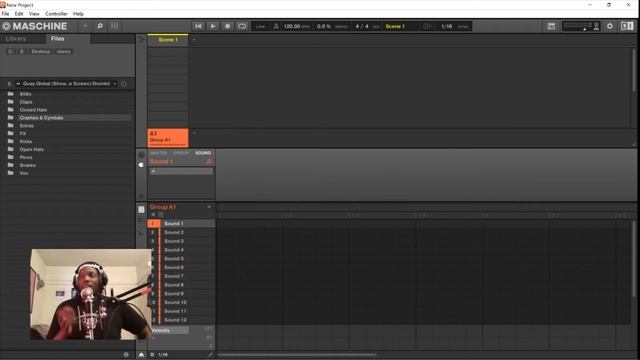The image size is (640, 360).
Task: Toggle the layout view icon at far right
Action: tap(627, 26)
